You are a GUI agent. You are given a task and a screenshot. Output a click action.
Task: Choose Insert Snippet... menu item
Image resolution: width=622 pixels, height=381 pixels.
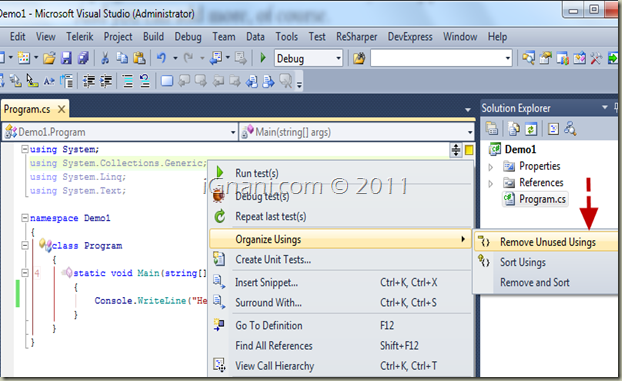[340, 282]
